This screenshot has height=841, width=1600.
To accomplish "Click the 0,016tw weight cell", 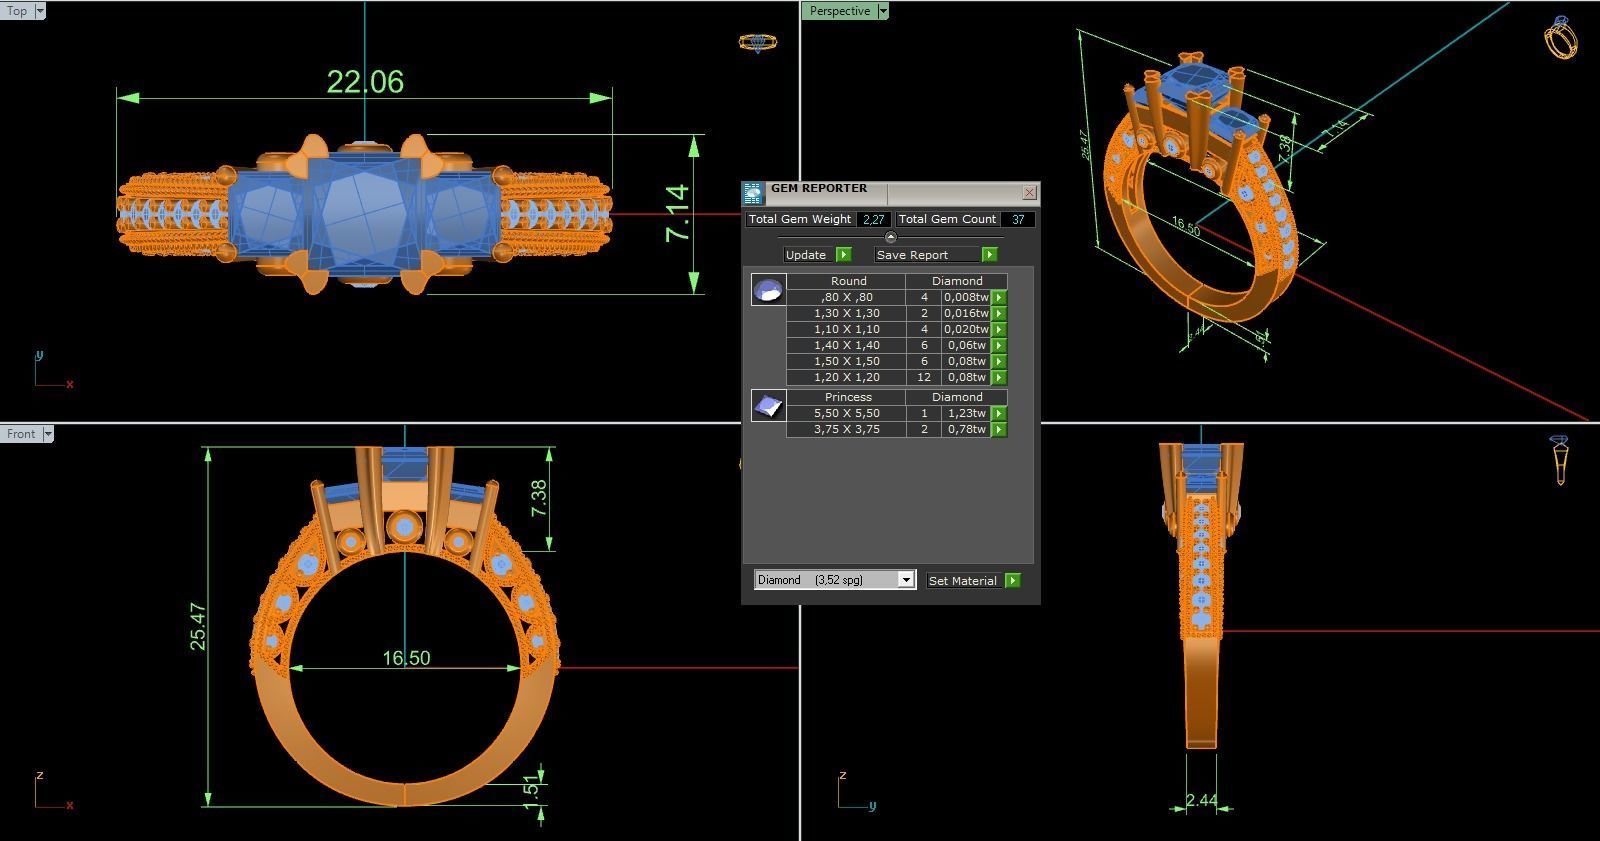I will 967,313.
